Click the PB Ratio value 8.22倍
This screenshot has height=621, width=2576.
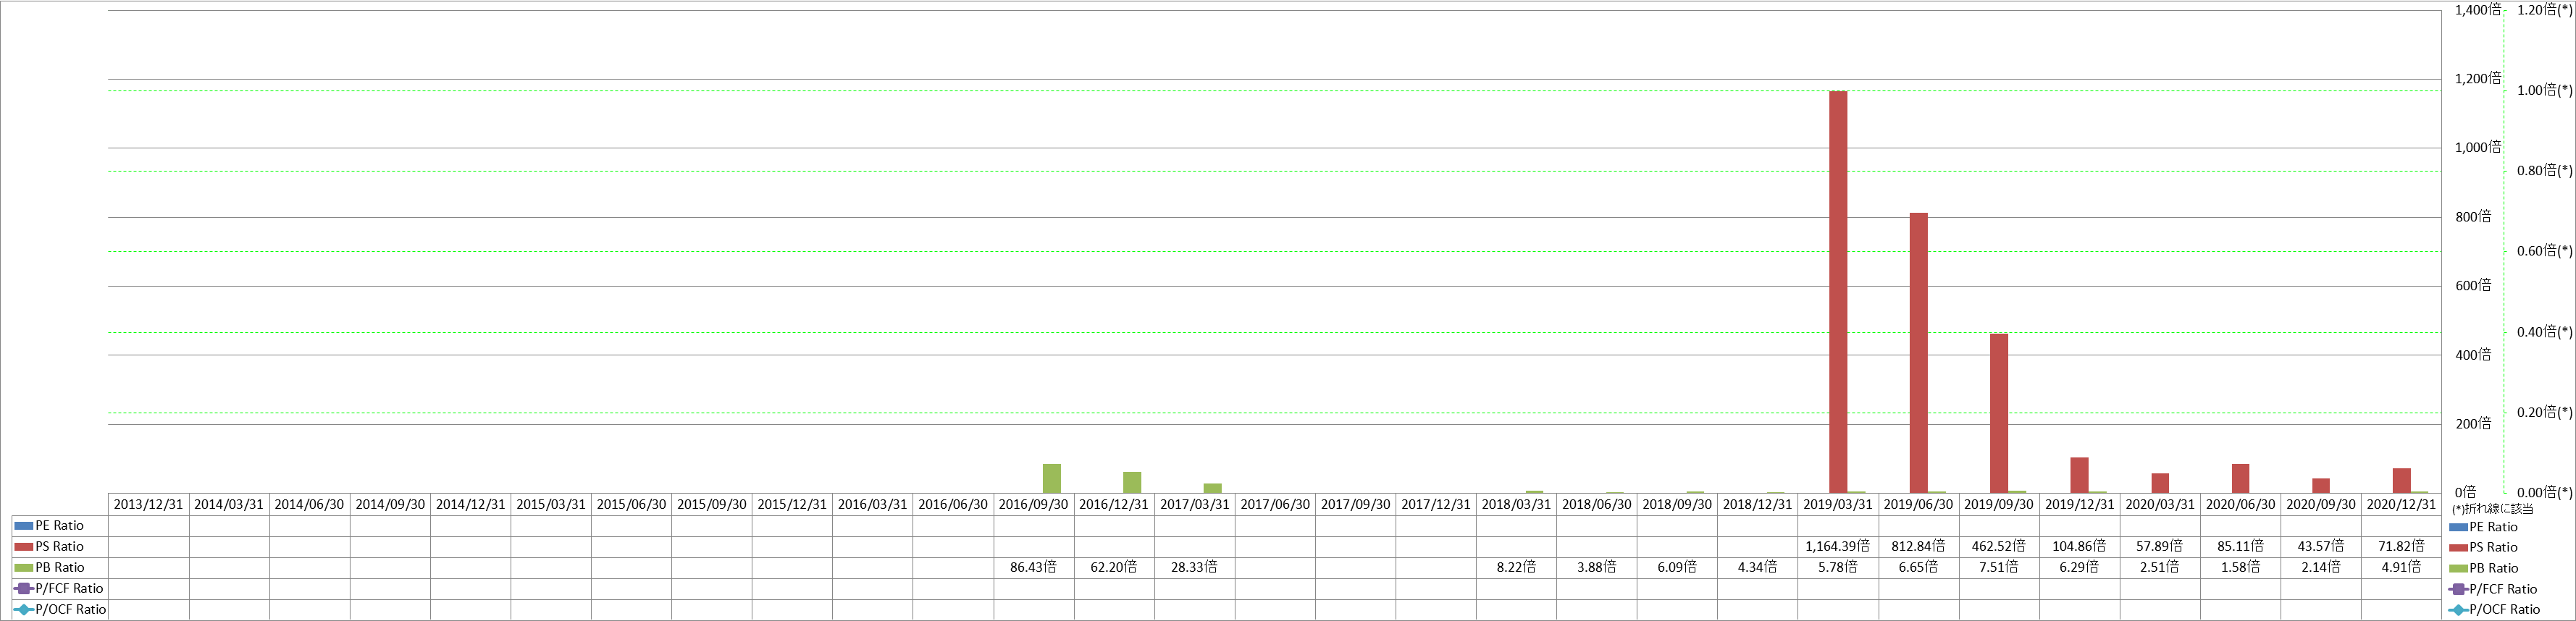[x=1516, y=567]
